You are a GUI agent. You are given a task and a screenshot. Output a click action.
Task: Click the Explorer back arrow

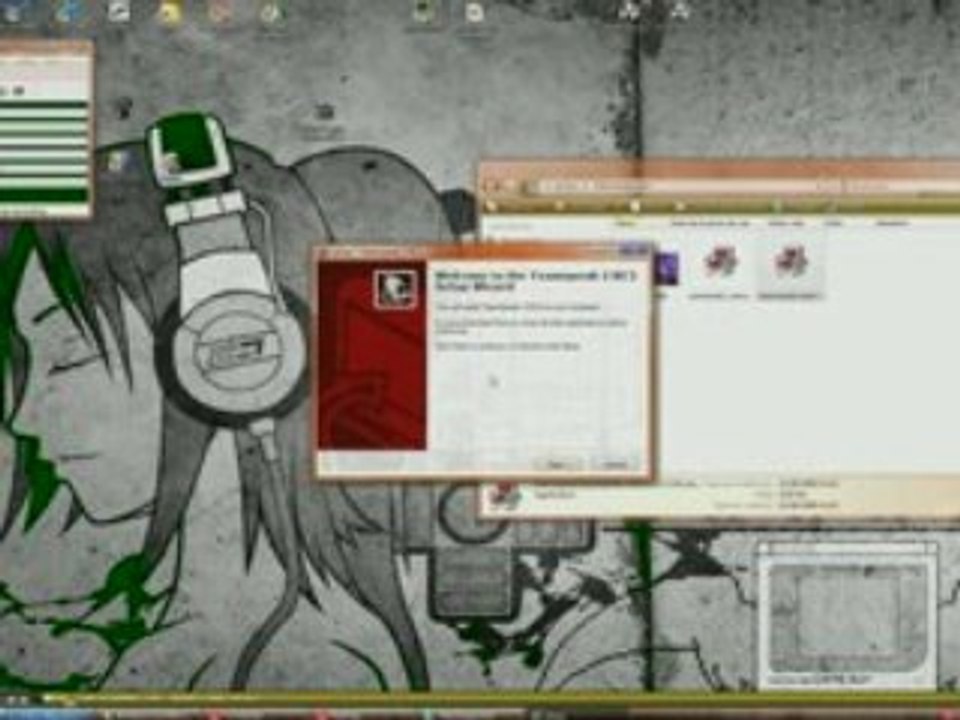pos(492,186)
